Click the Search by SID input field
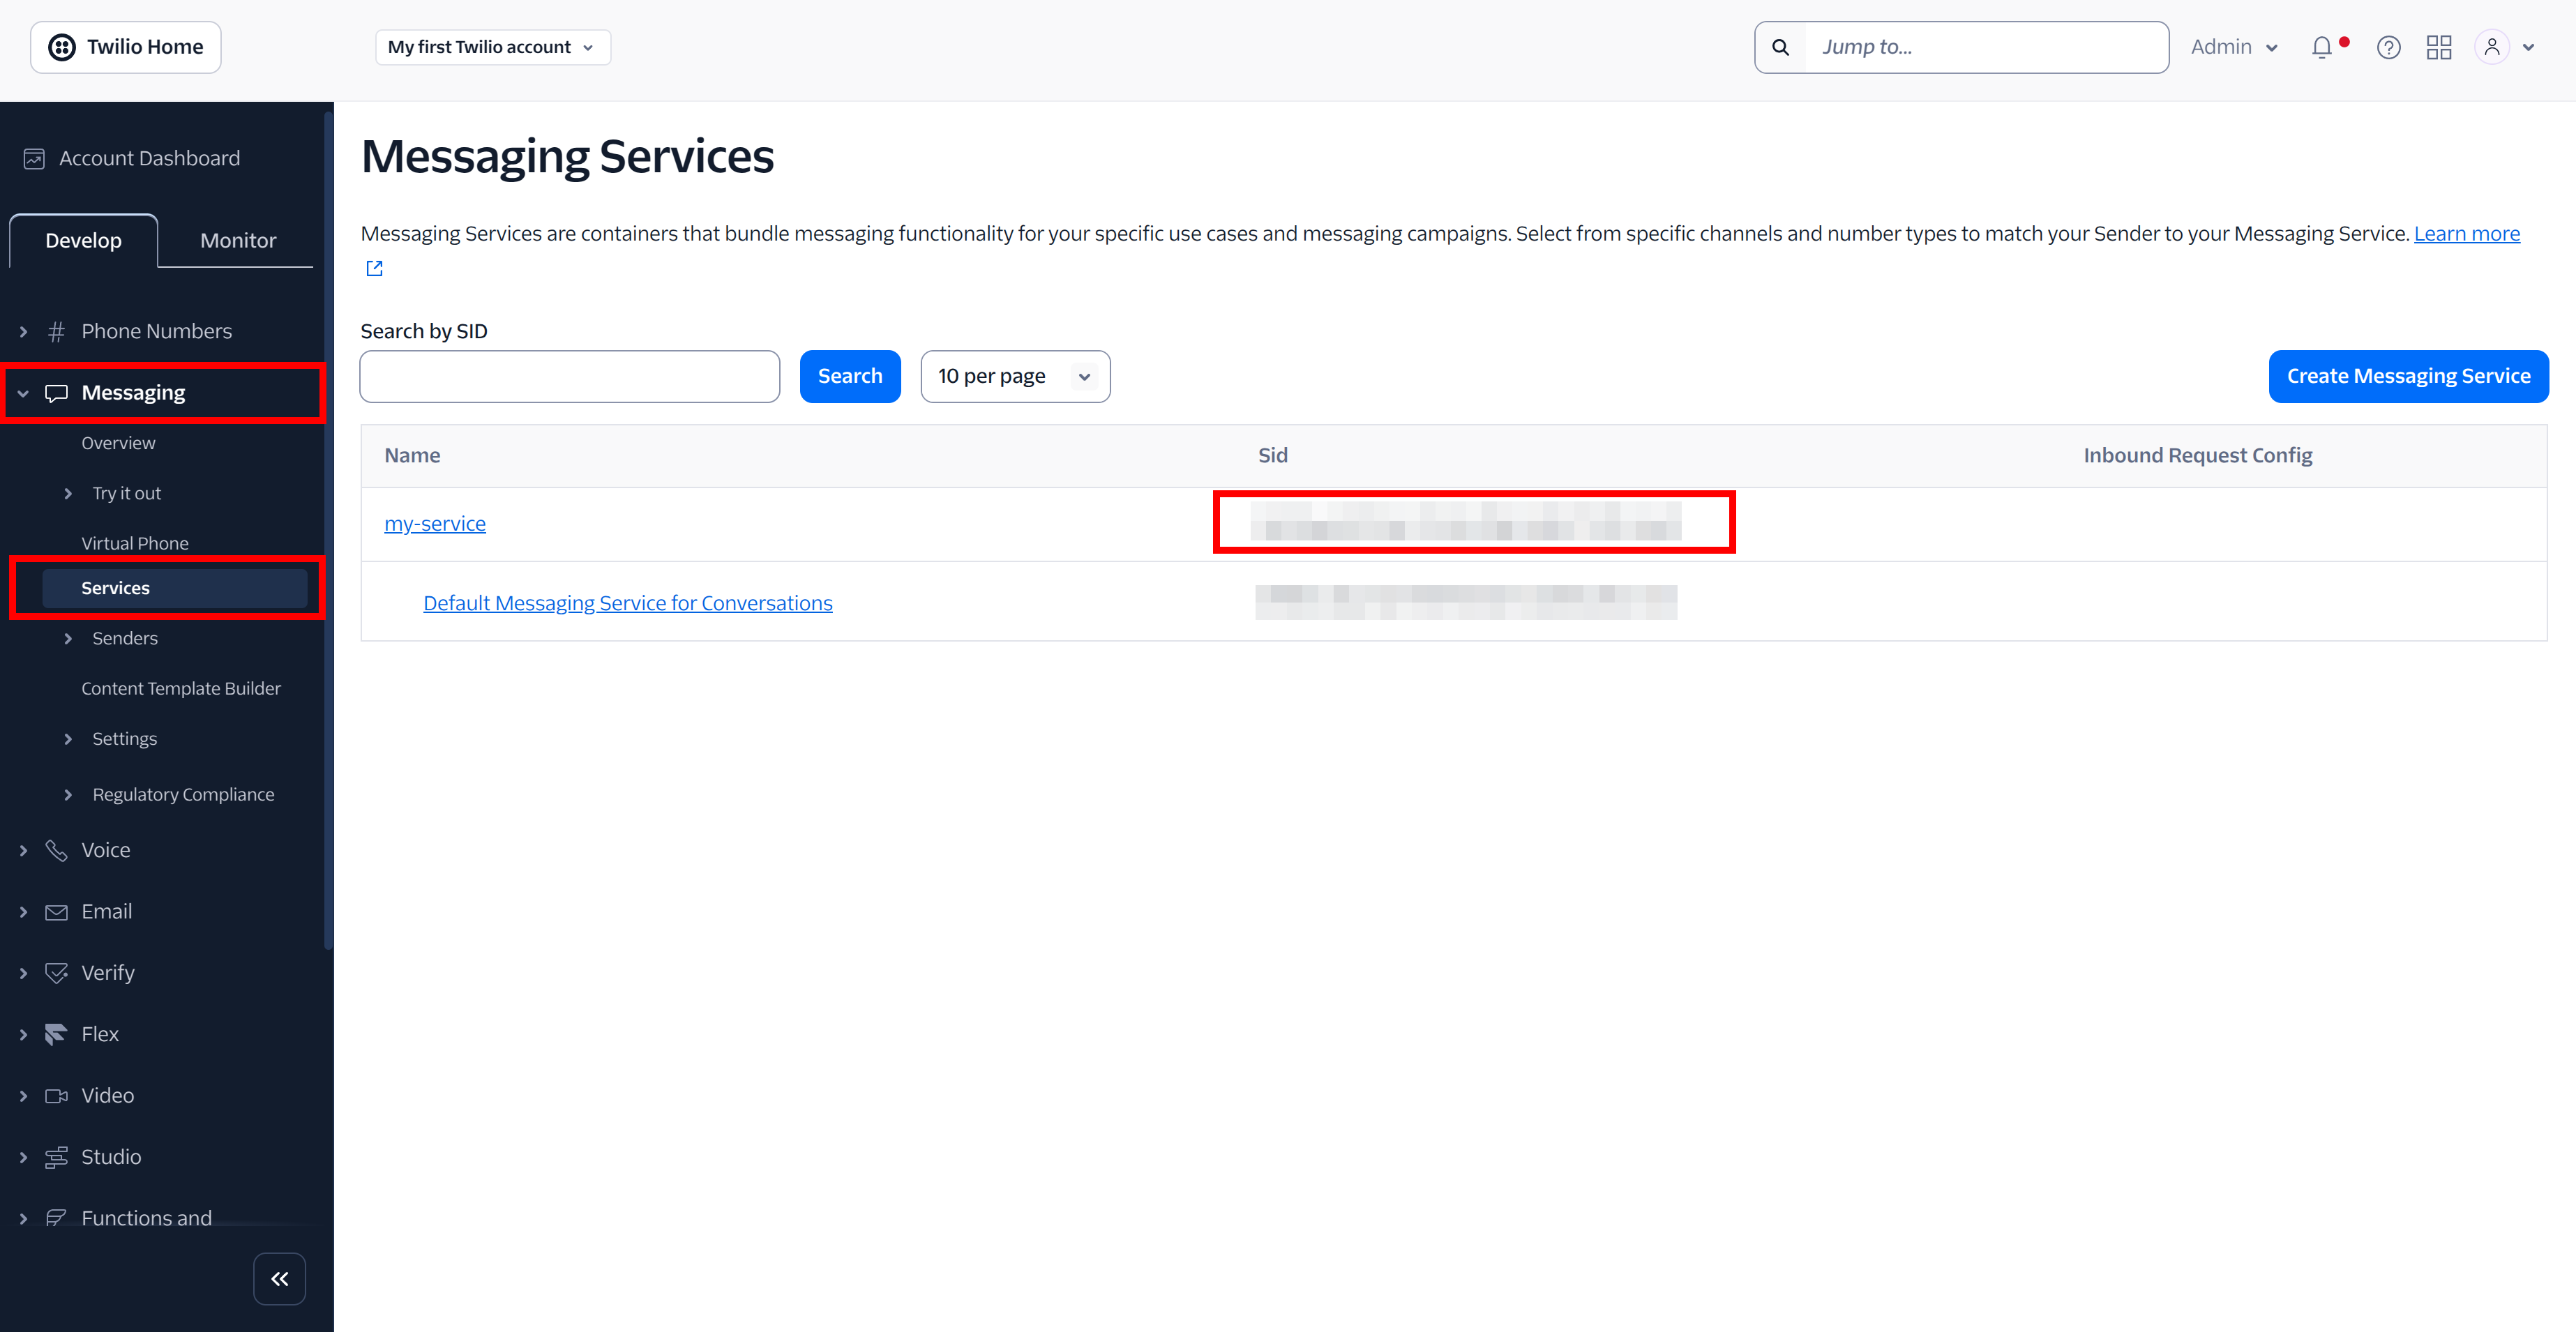The width and height of the screenshot is (2576, 1332). 569,376
